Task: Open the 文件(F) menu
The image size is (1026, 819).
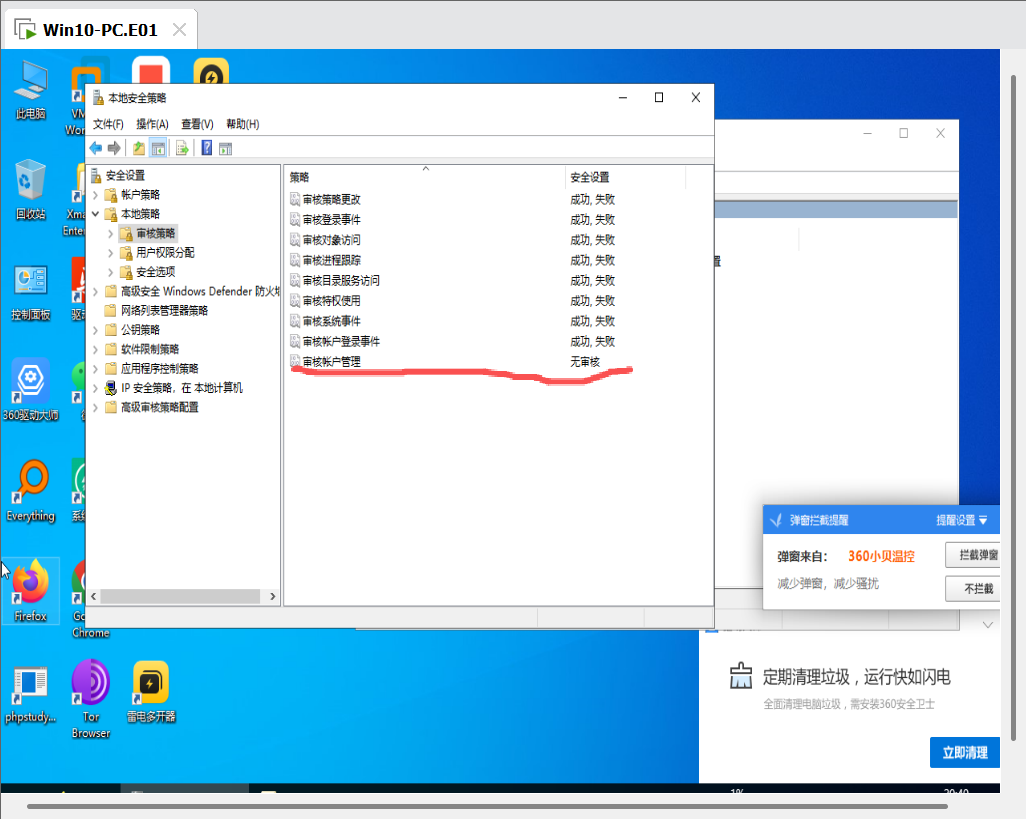Action: click(x=108, y=124)
